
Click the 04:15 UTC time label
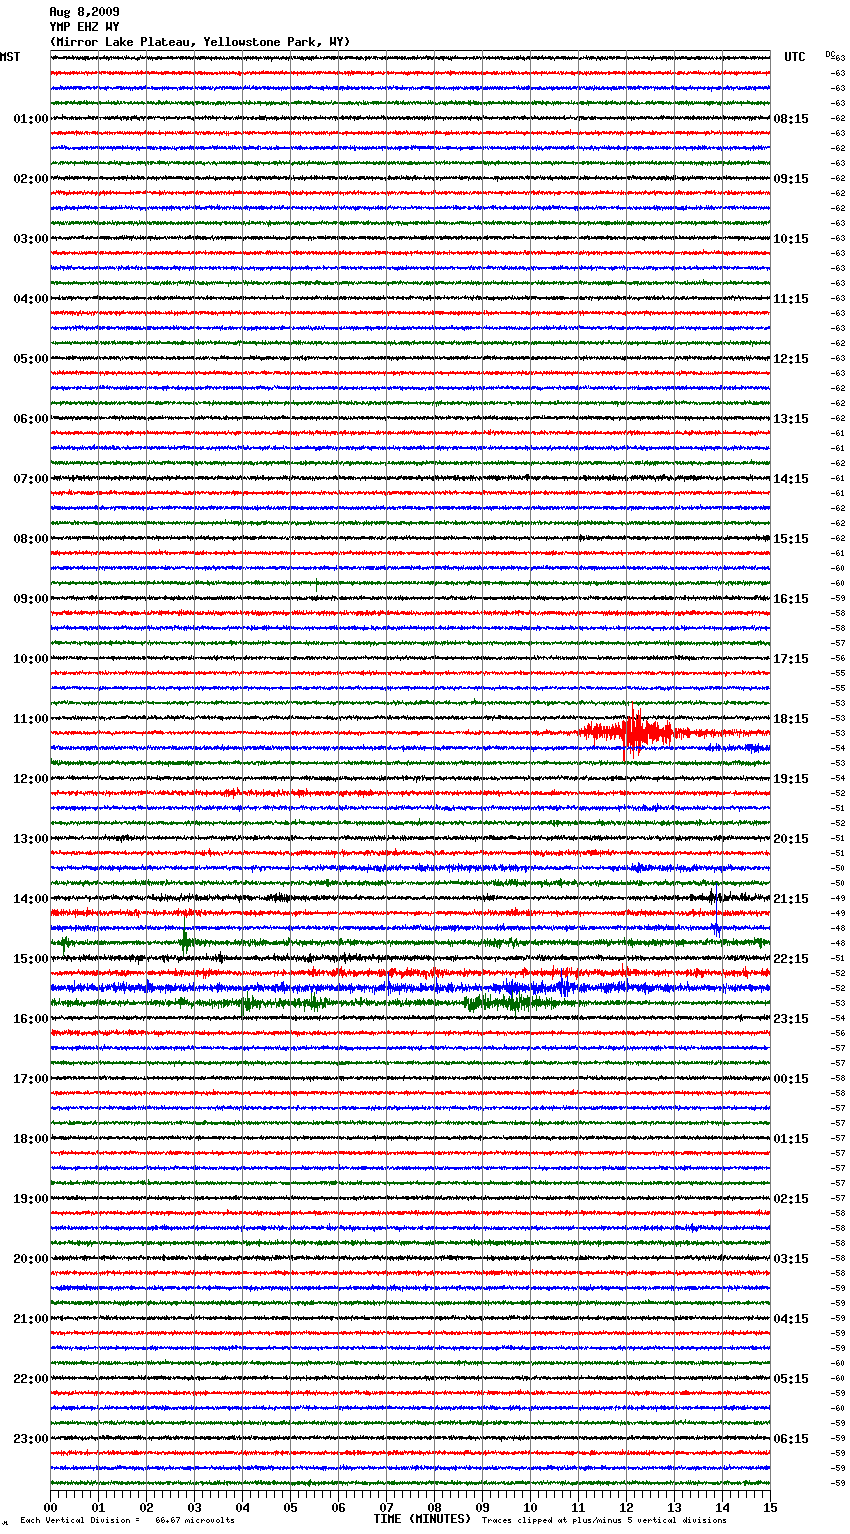click(791, 1319)
